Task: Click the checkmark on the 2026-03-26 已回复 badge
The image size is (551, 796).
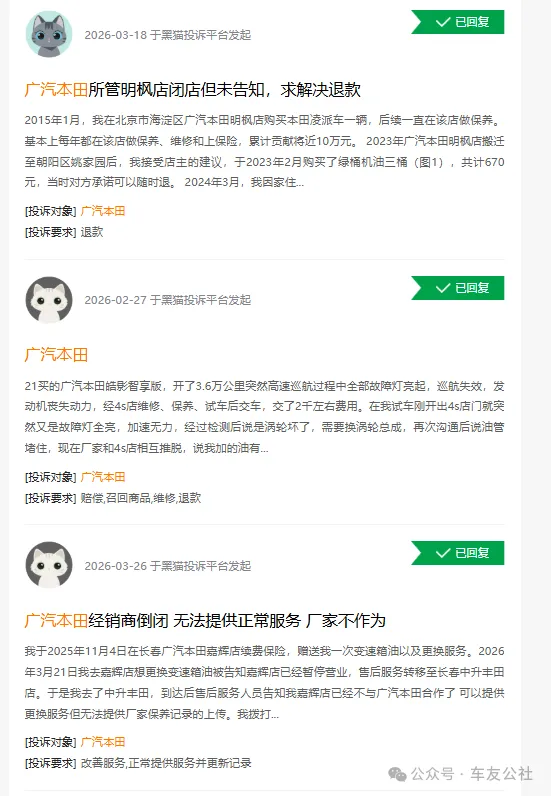Action: pos(443,553)
